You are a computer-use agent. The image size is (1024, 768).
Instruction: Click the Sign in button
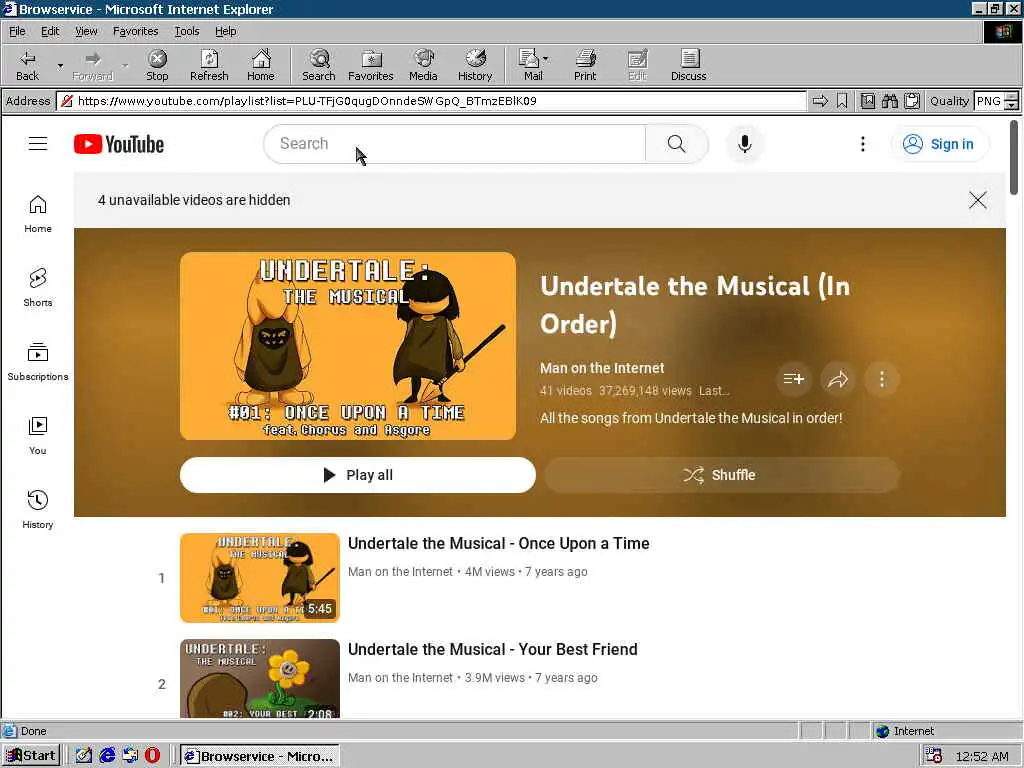coord(940,144)
